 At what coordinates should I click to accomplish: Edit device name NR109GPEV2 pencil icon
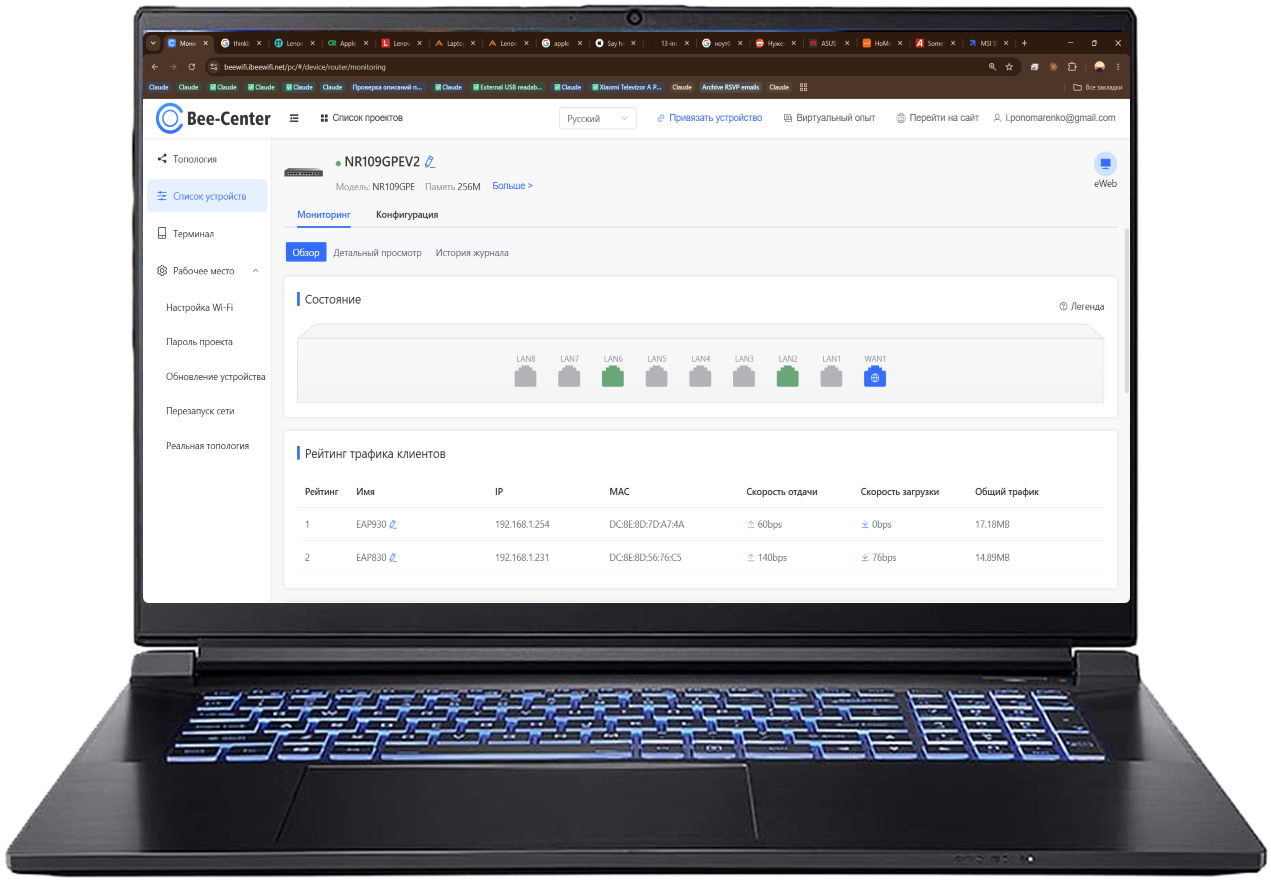pyautogui.click(x=430, y=162)
